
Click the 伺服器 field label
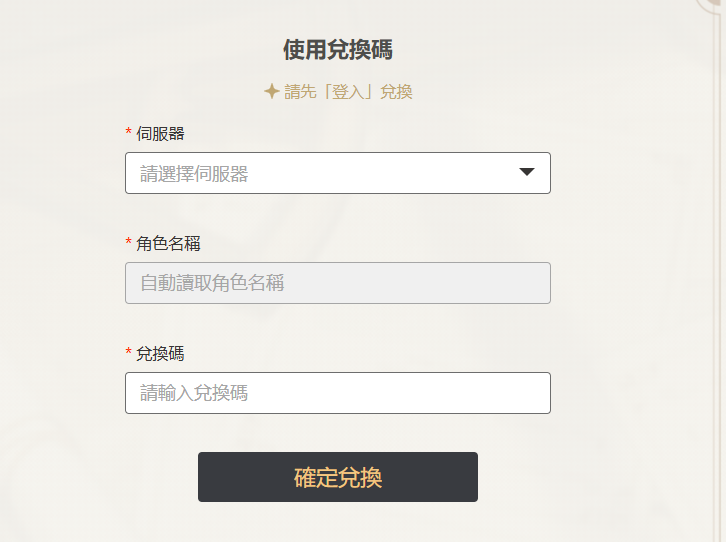click(160, 134)
